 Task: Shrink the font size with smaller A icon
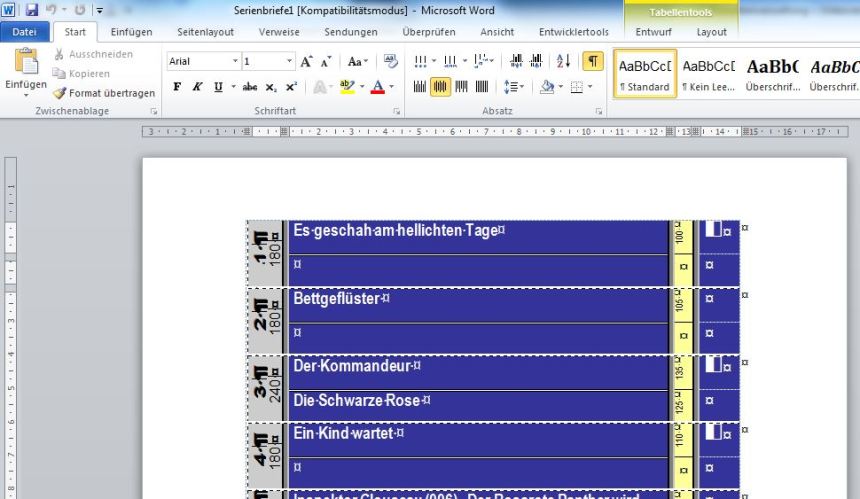coord(326,61)
